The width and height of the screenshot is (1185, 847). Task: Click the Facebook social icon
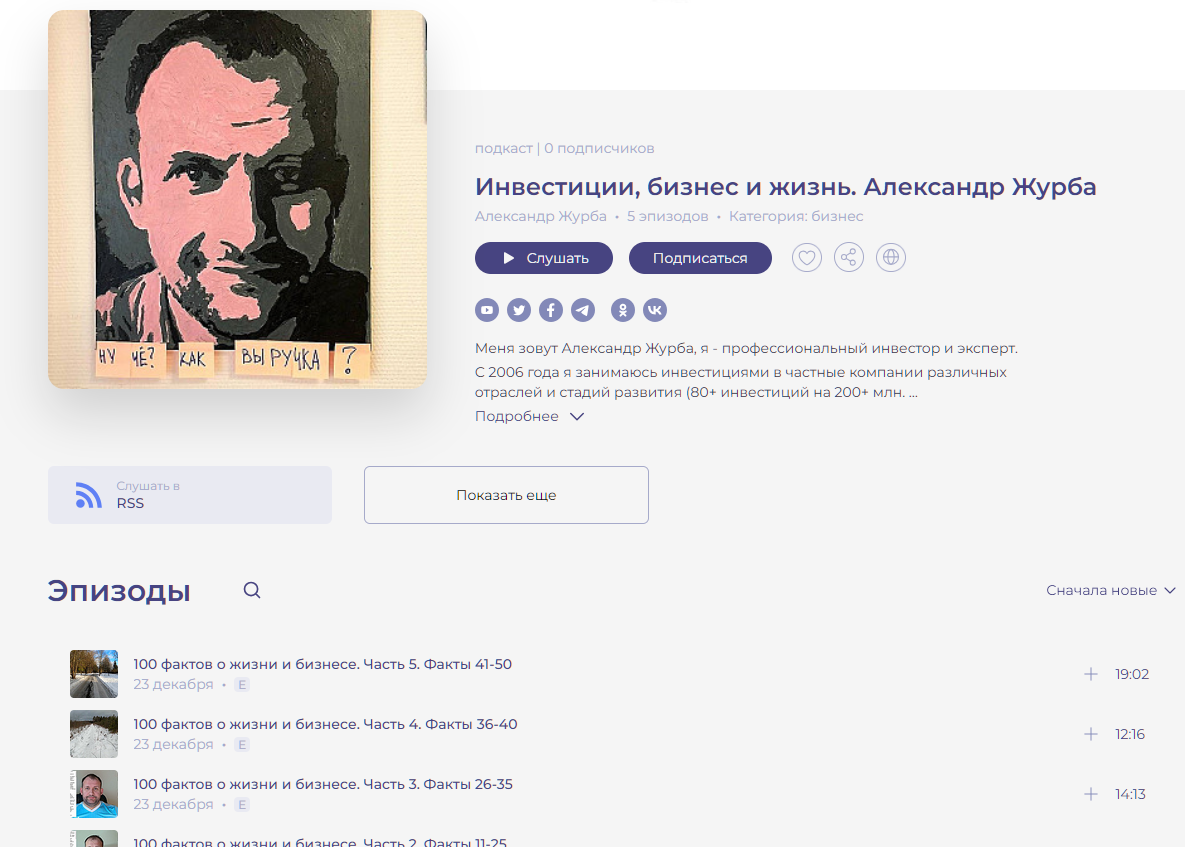click(x=551, y=310)
